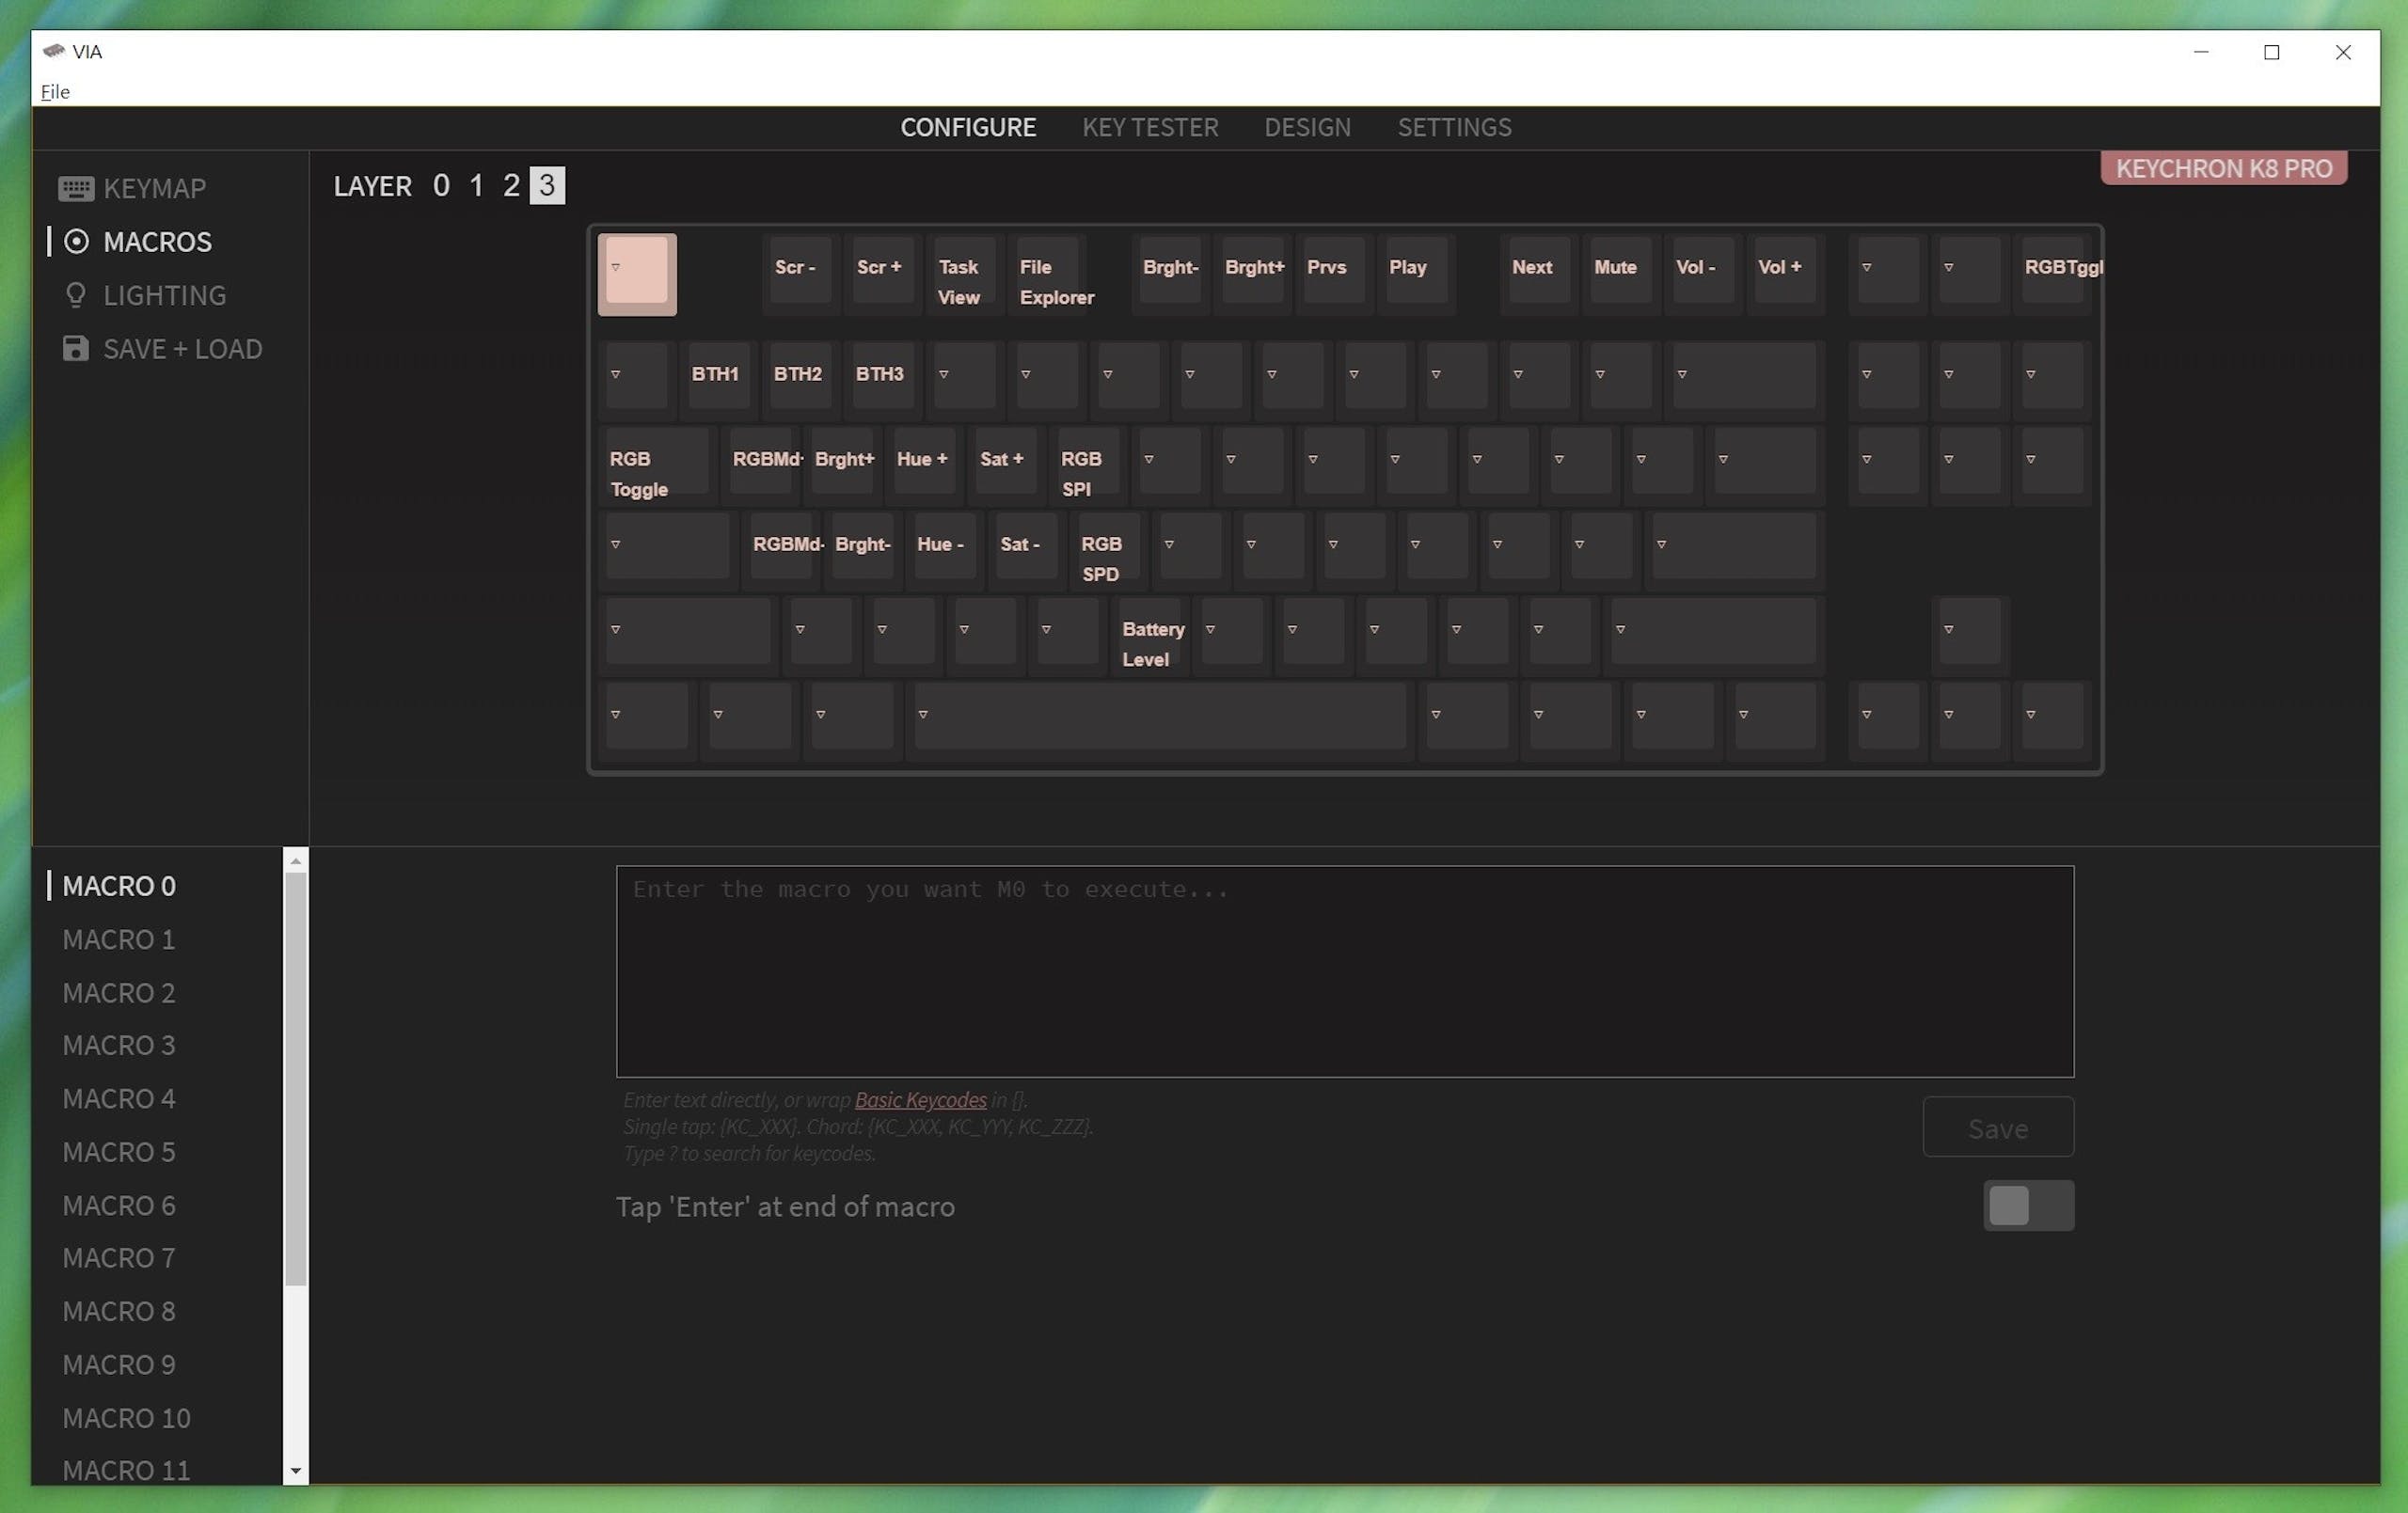Switch to the DESIGN tab

1307,127
